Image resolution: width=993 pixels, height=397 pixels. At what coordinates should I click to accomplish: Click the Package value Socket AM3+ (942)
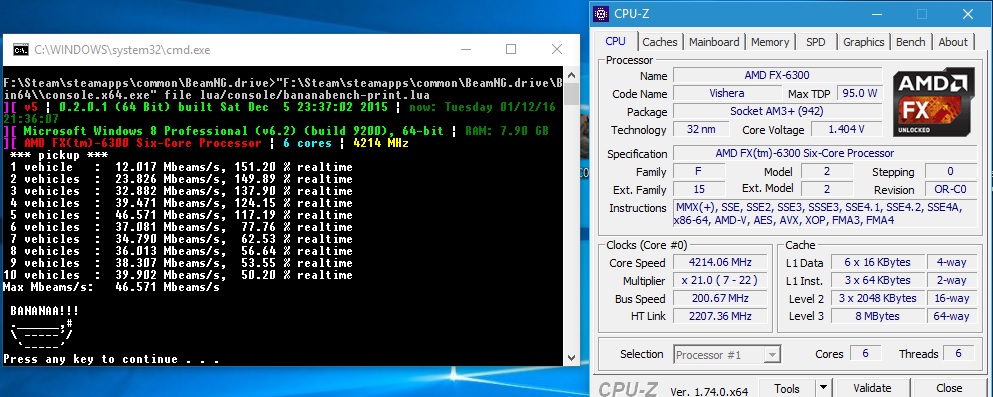(x=777, y=111)
